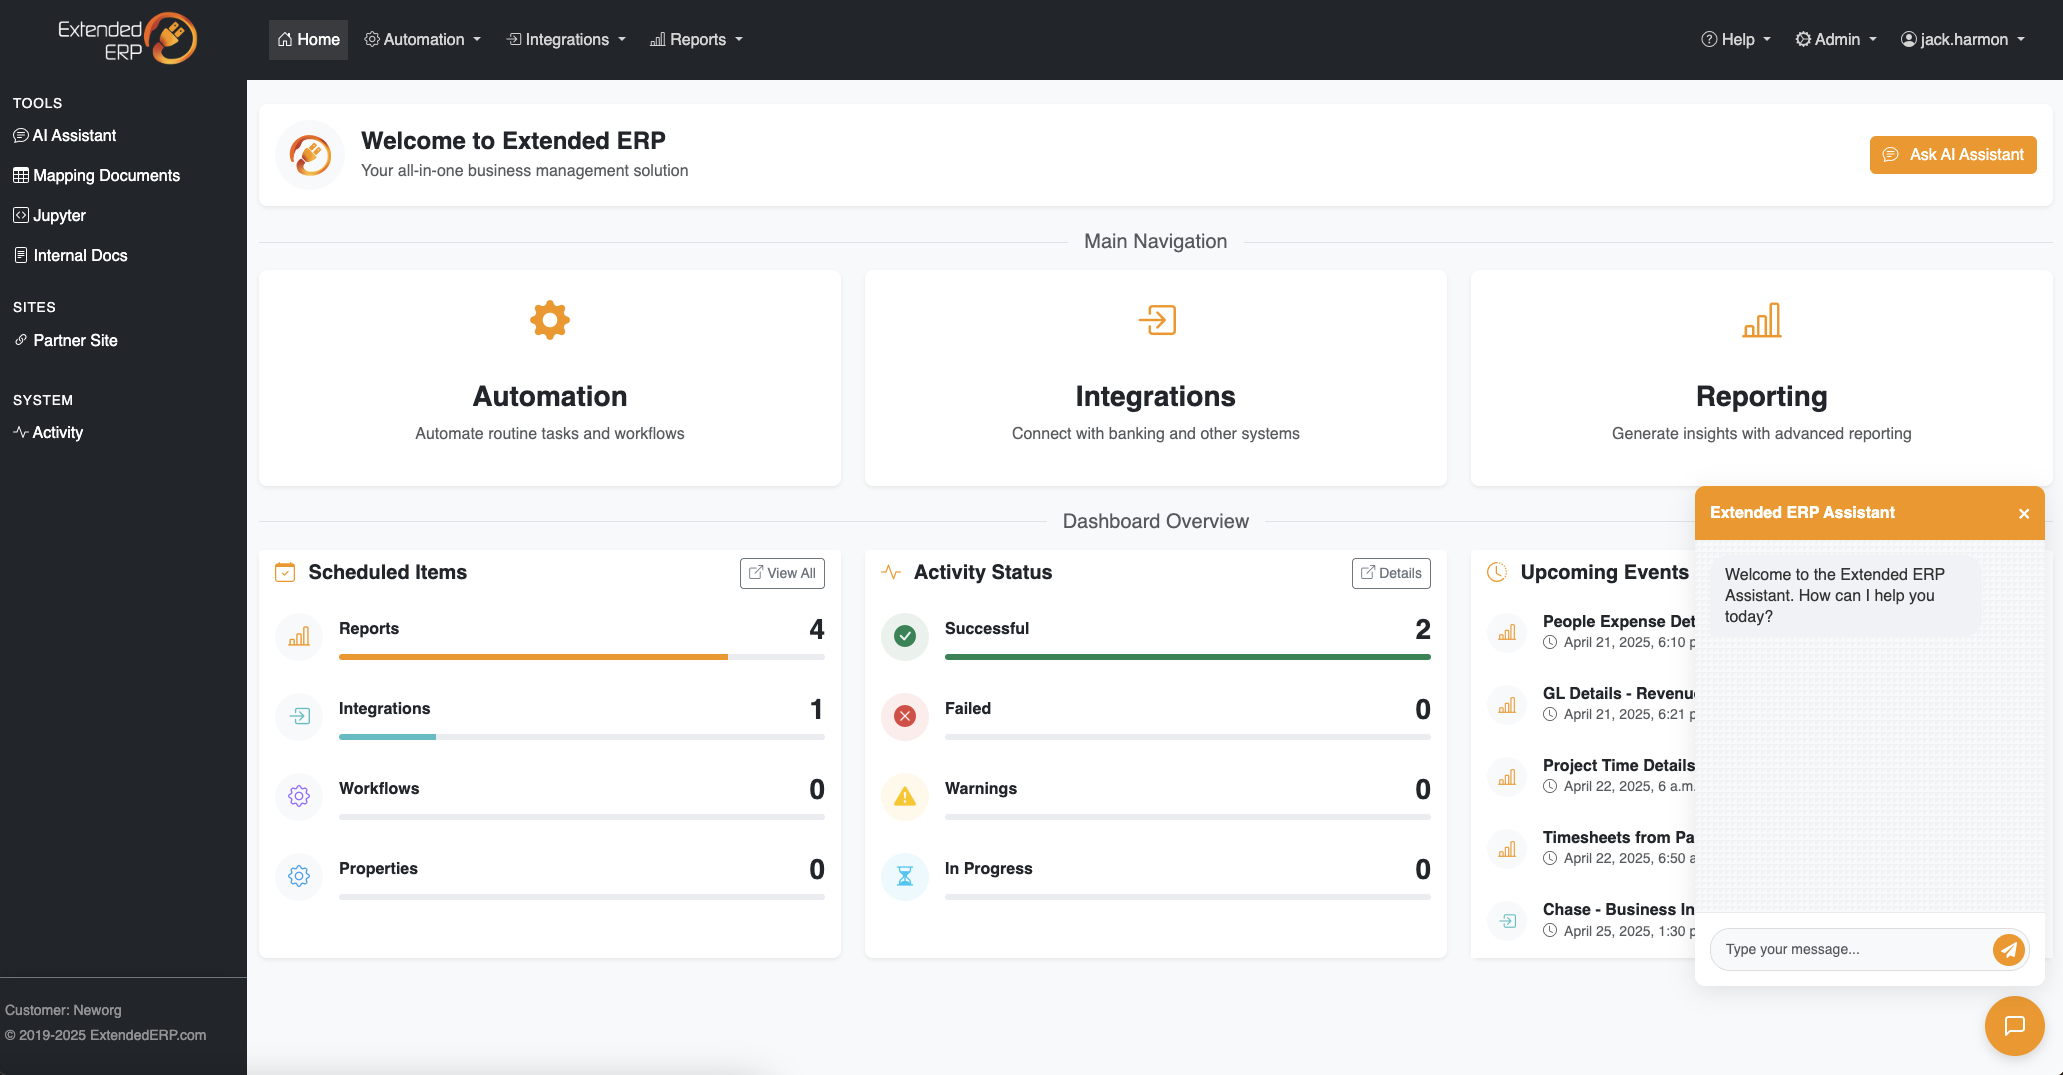This screenshot has width=2063, height=1075.
Task: Select the Warnings status label
Action: (x=981, y=788)
